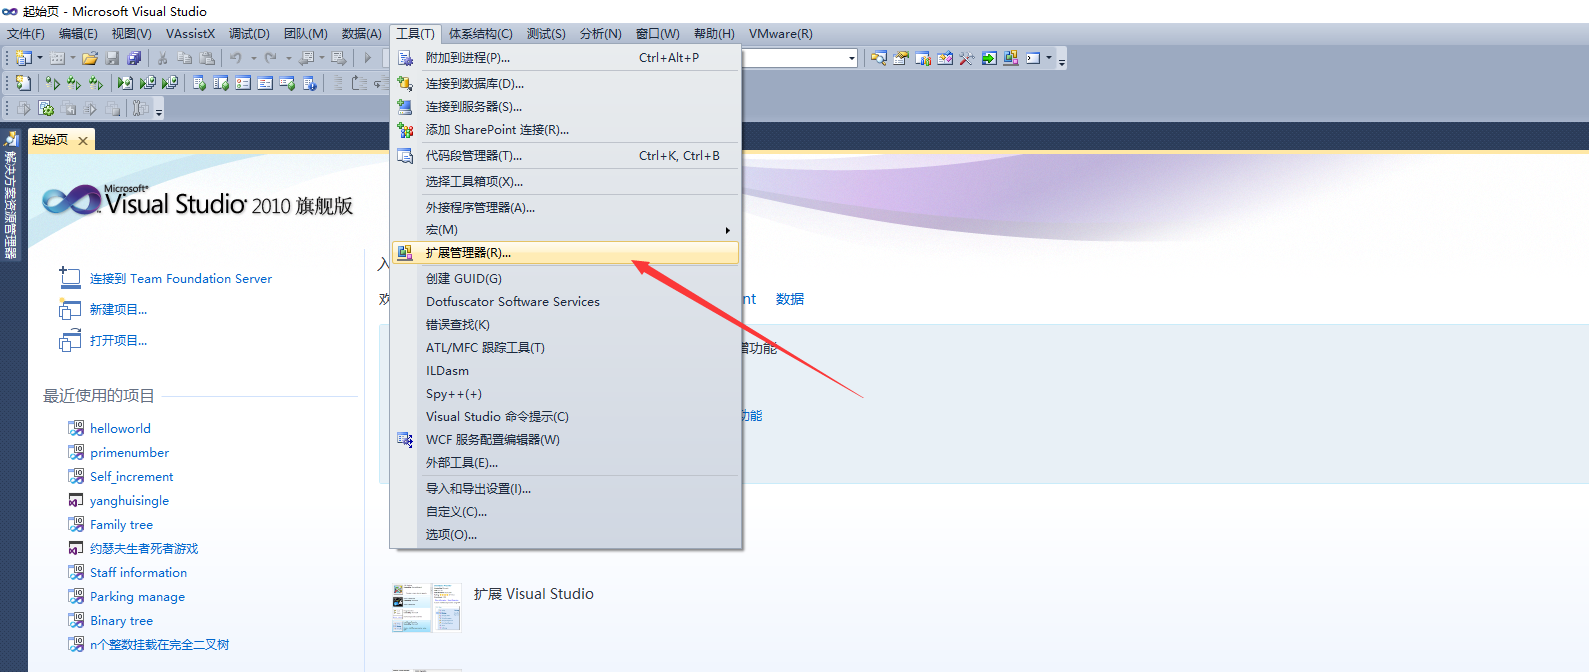The width and height of the screenshot is (1589, 672).
Task: Click the 新建项目... link
Action: [x=118, y=310]
